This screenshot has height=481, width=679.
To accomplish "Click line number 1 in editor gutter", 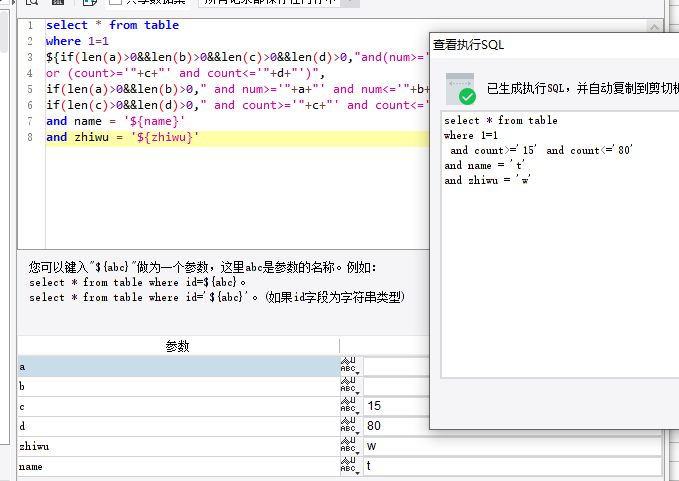I will [x=30, y=25].
